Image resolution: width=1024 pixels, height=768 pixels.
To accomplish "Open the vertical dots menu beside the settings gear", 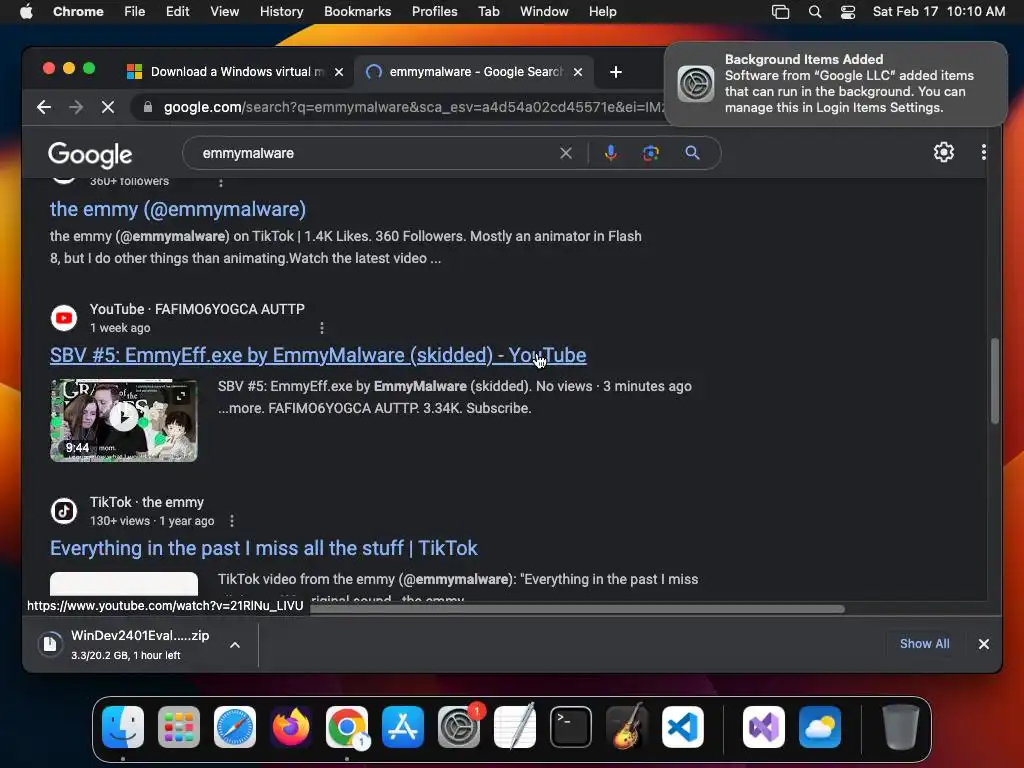I will [x=984, y=152].
